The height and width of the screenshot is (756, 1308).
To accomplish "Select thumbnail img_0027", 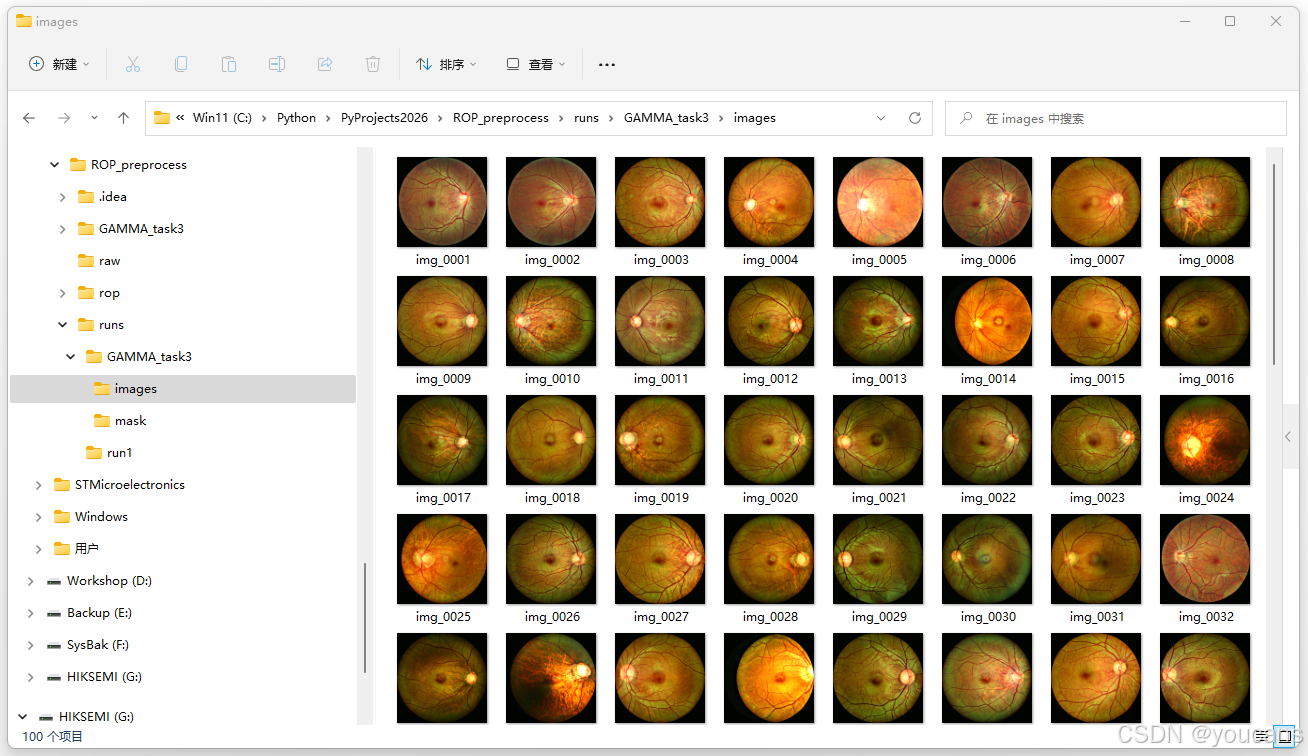I will point(660,558).
